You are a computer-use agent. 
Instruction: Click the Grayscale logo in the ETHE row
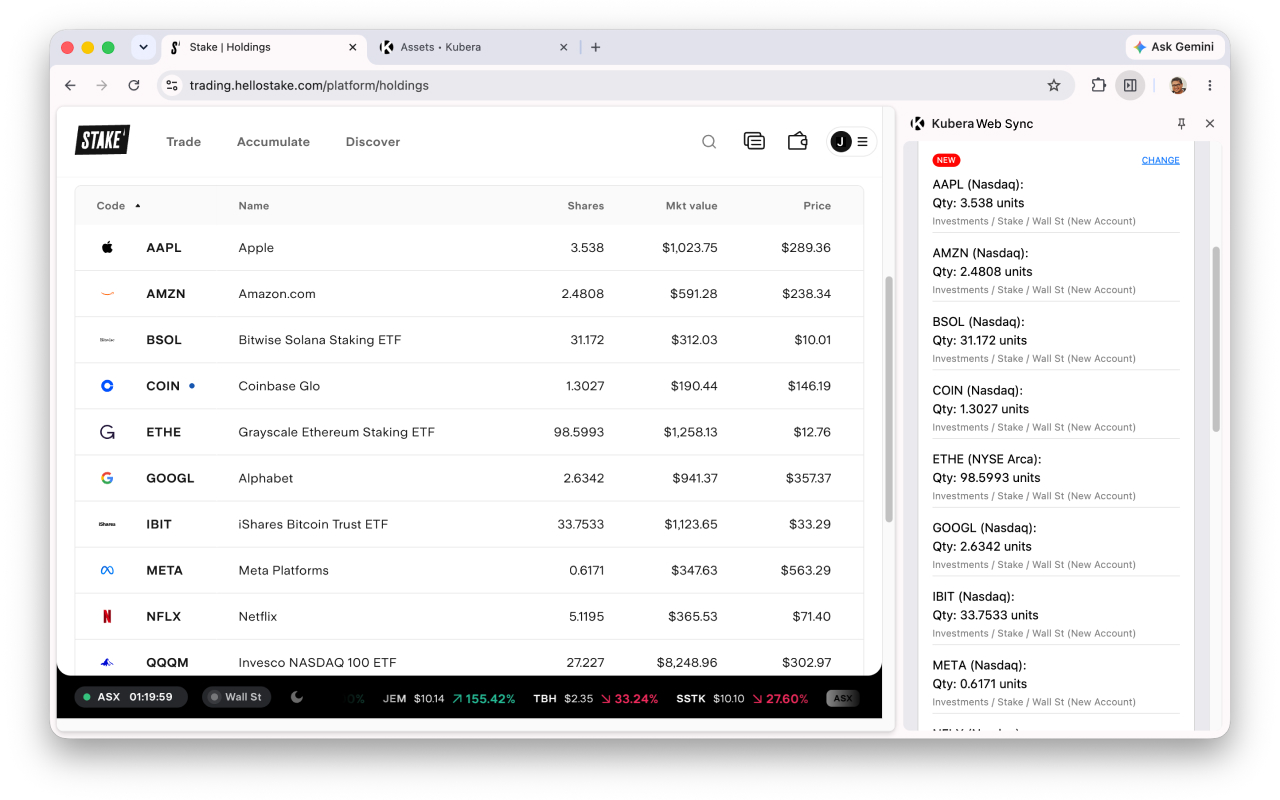(x=107, y=432)
